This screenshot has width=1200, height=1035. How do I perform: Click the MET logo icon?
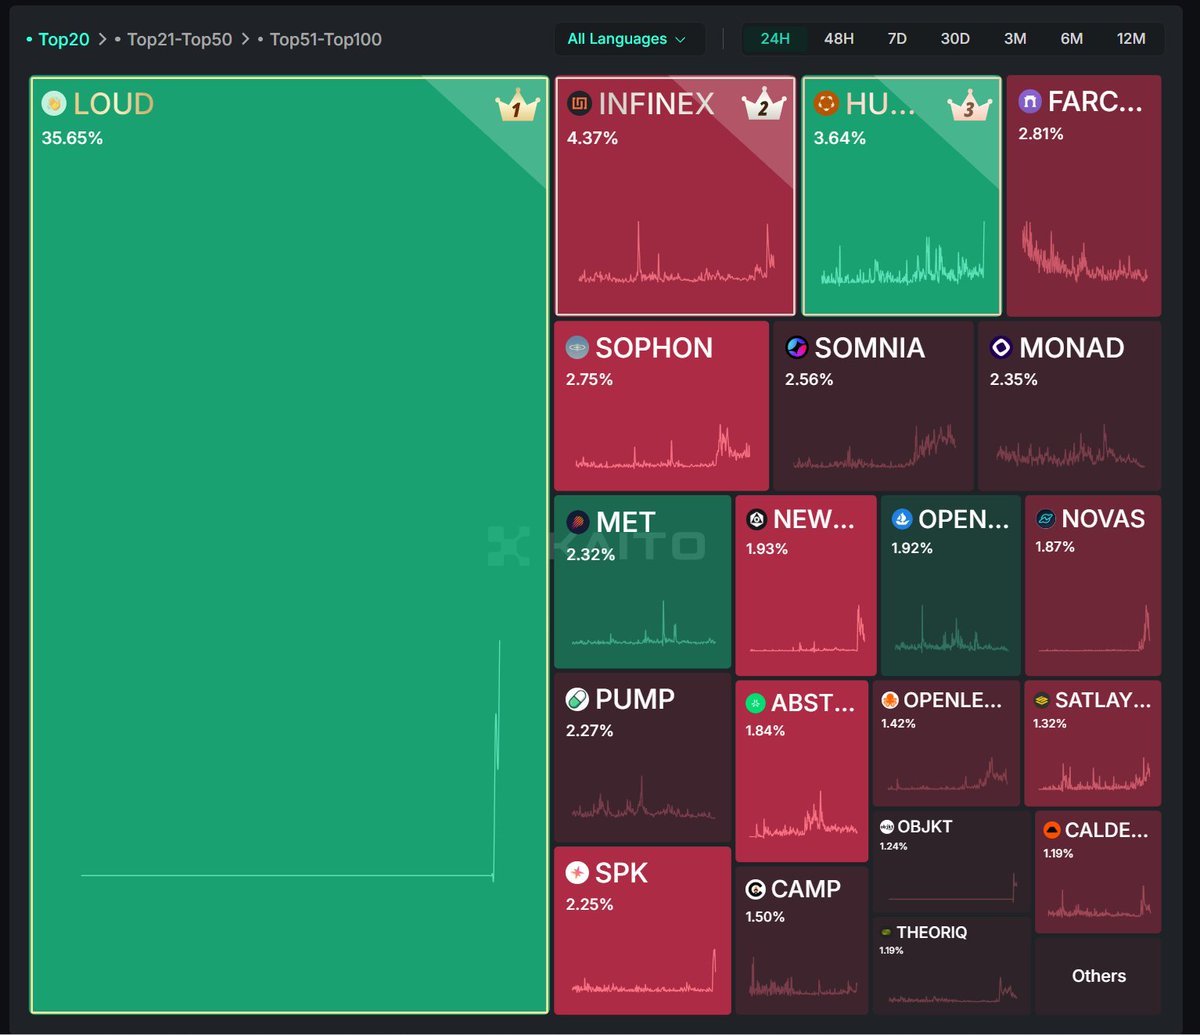(577, 522)
